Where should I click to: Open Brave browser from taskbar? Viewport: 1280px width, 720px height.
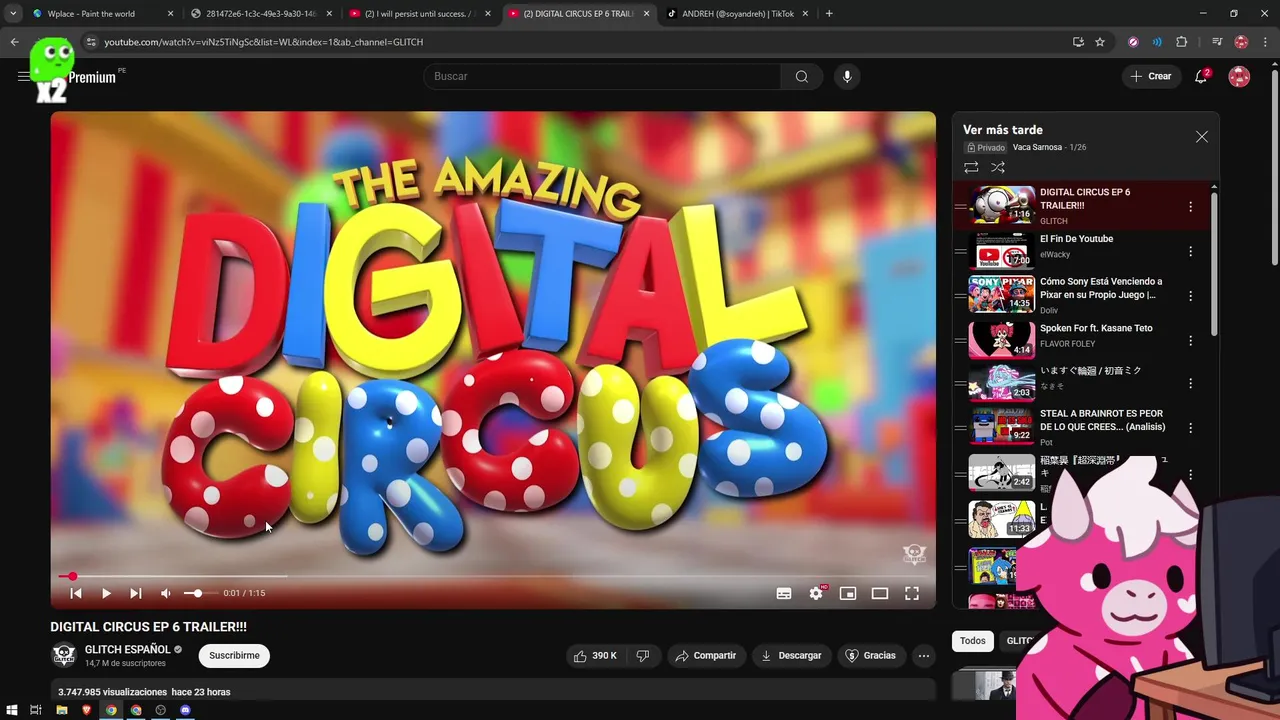pyautogui.click(x=86, y=710)
